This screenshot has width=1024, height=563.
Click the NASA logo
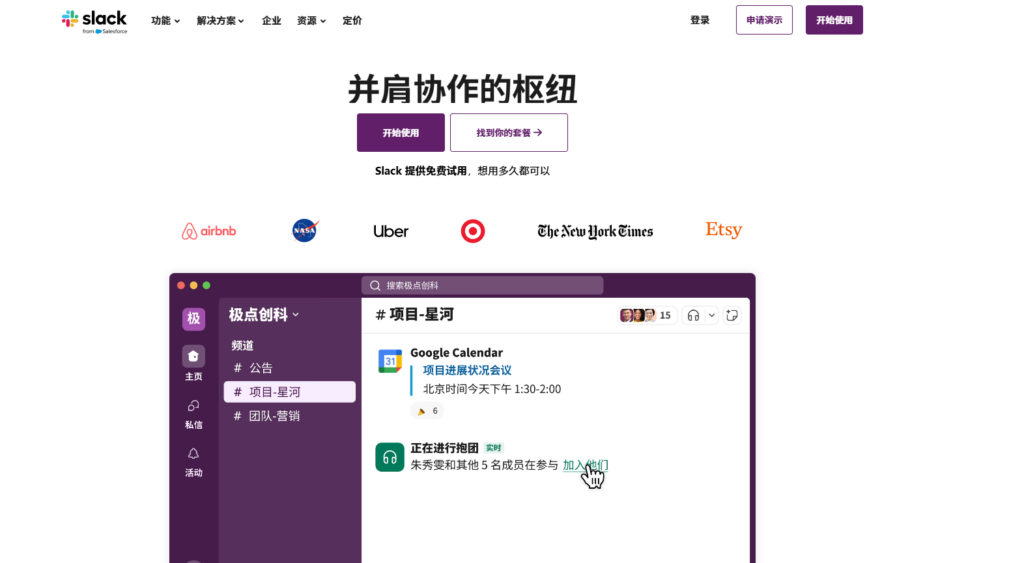[304, 231]
